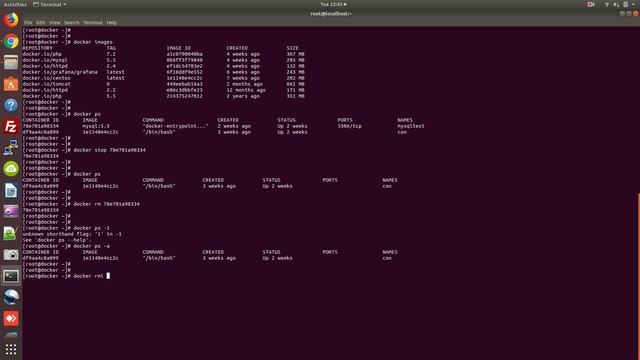The image size is (640, 360).
Task: Click the docker.io/grafana/grafana row
Action: click(x=163, y=72)
